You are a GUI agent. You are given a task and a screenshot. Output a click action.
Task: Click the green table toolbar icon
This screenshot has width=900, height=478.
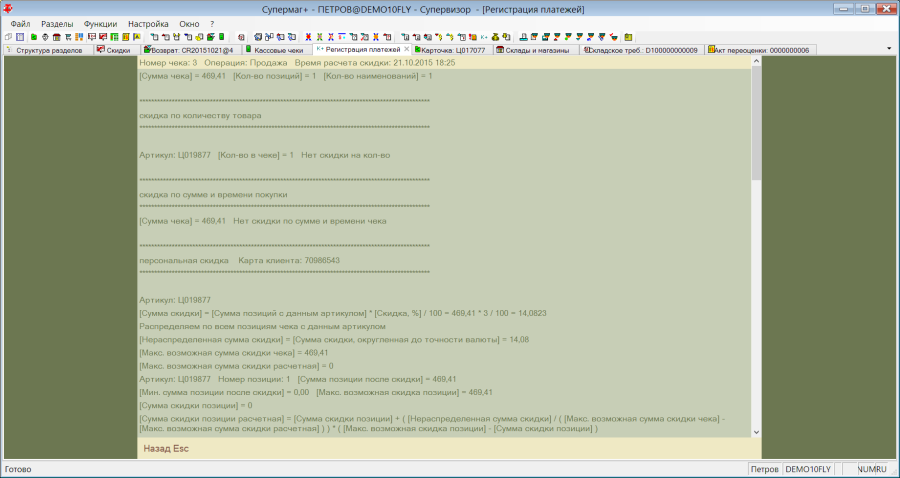[114, 37]
